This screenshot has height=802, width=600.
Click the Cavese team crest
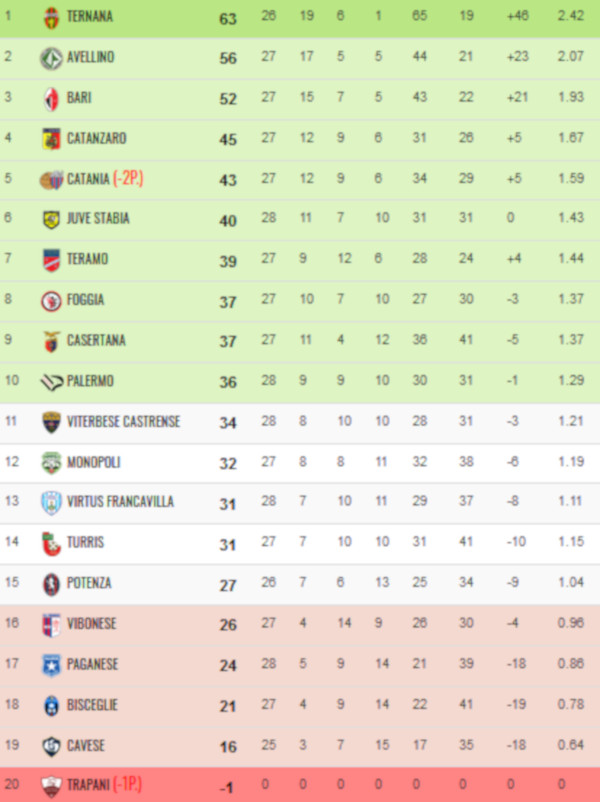coord(51,746)
